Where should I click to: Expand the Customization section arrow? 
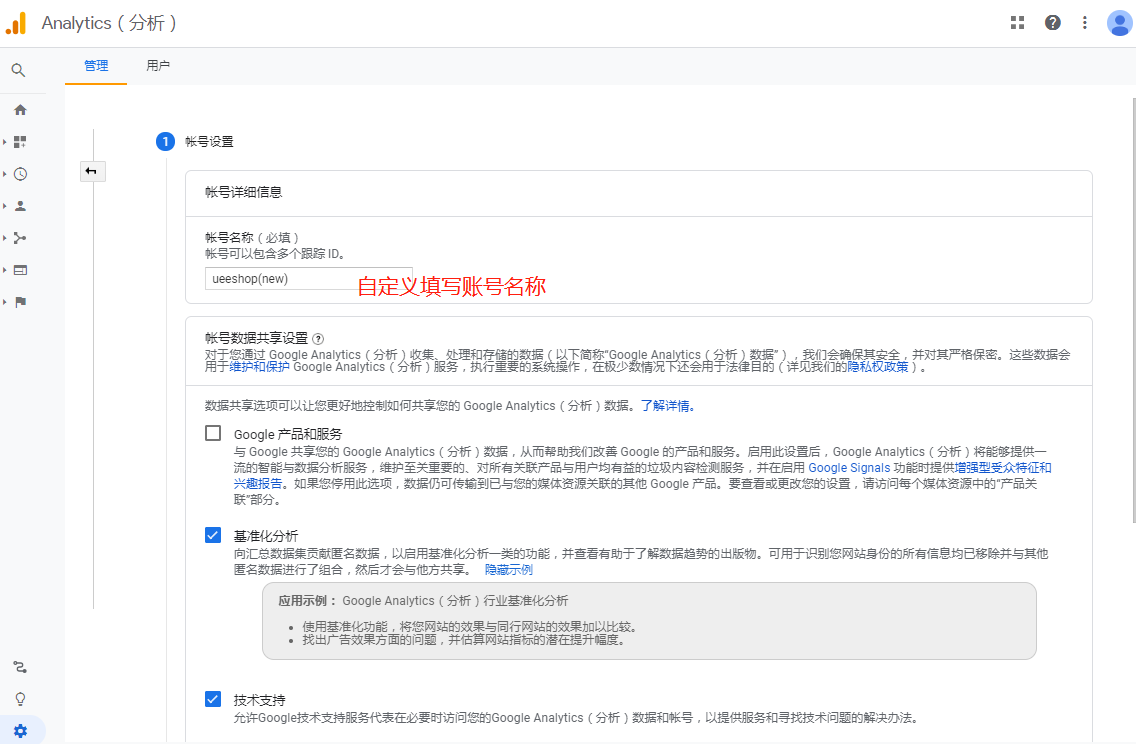(5, 142)
